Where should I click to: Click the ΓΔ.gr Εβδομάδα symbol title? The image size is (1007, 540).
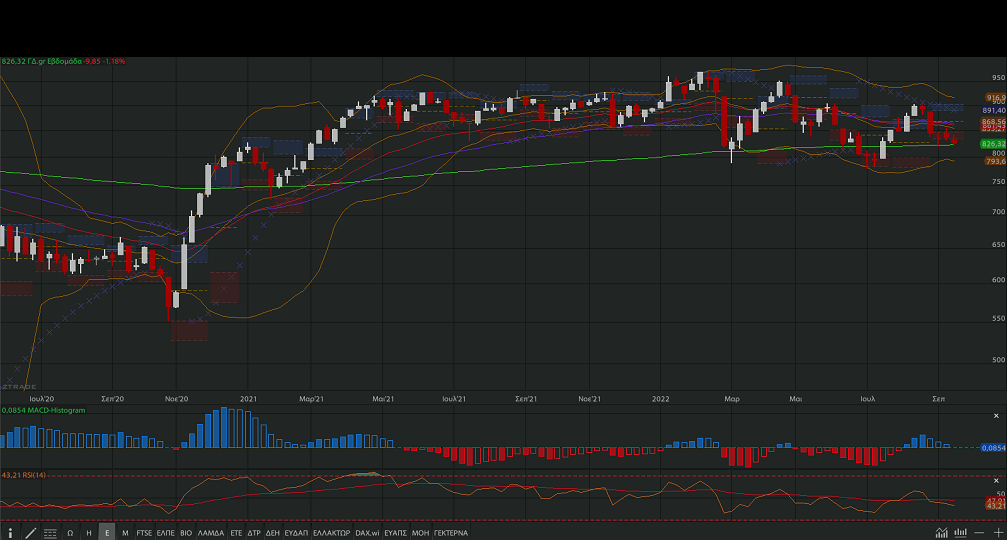pos(55,62)
